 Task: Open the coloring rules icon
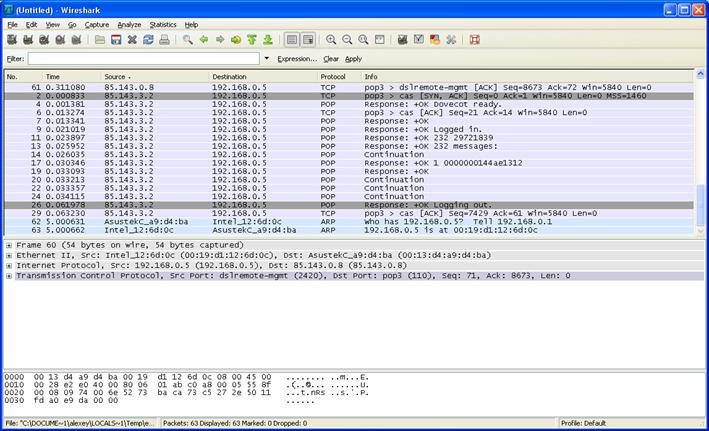coord(434,40)
